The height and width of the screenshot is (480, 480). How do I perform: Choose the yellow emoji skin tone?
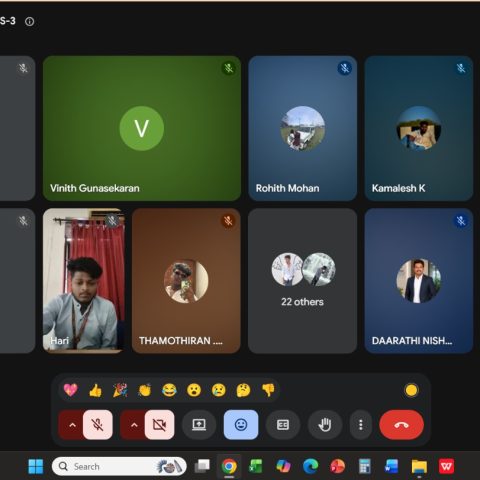coord(411,390)
